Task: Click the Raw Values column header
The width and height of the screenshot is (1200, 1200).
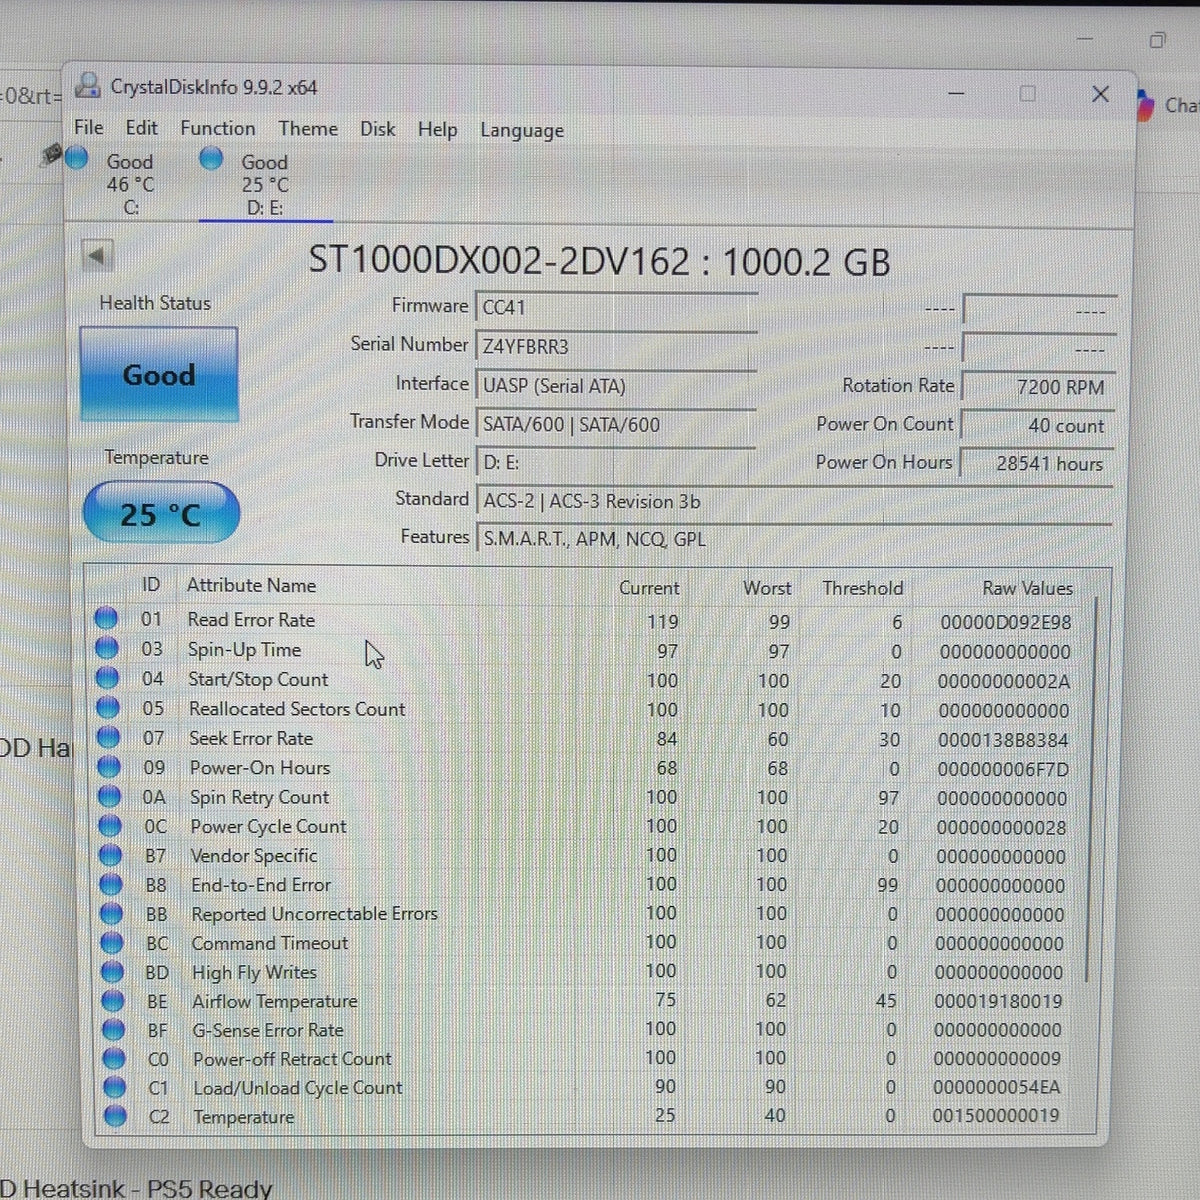Action: 1027,588
